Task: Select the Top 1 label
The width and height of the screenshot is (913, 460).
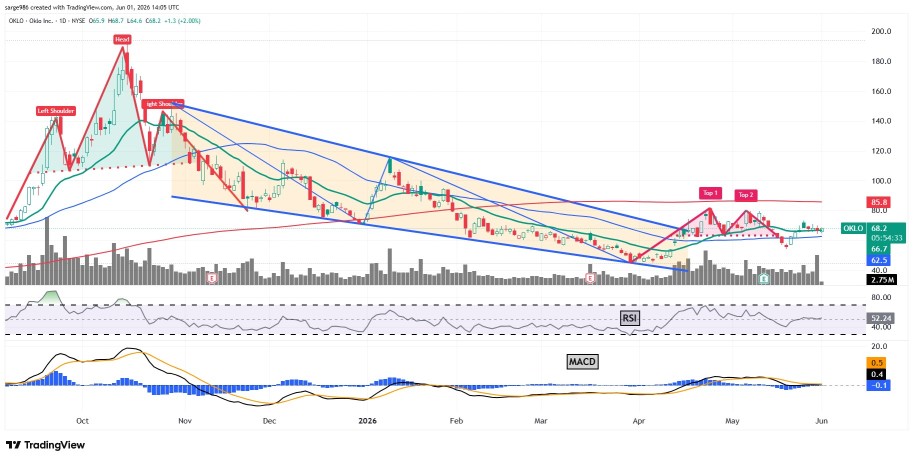Action: [x=710, y=193]
